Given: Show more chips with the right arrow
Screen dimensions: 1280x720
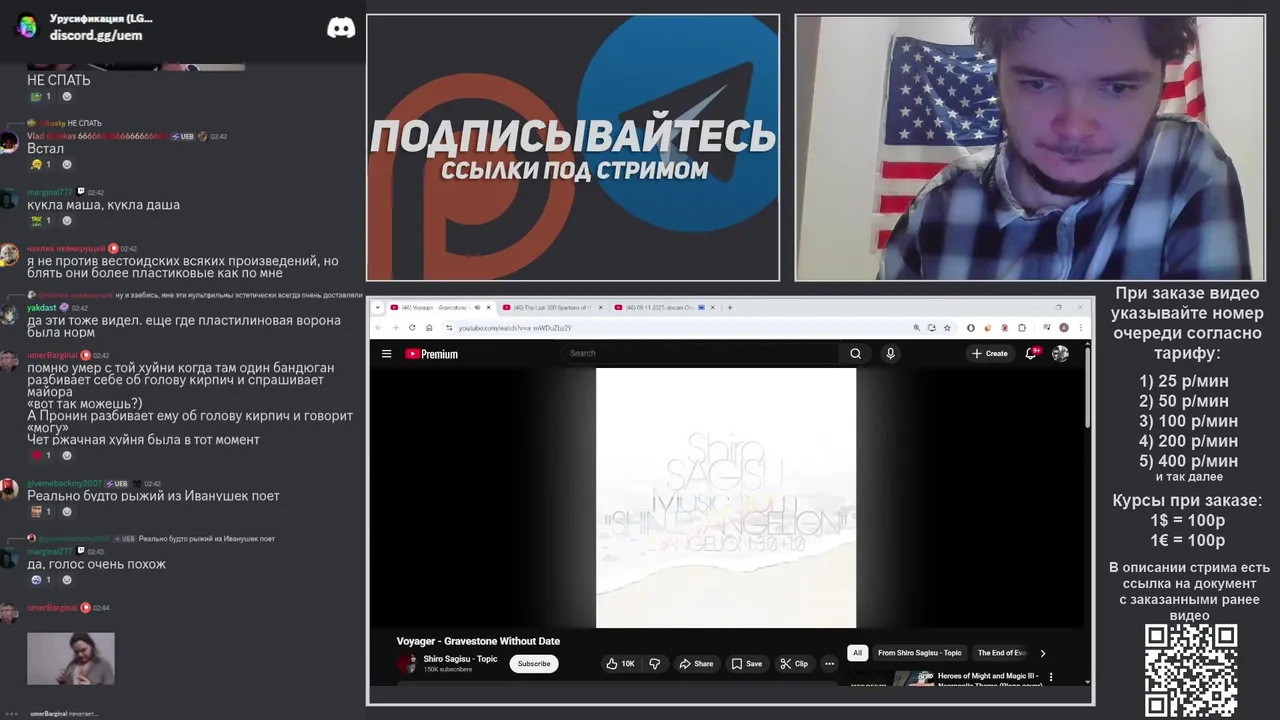Looking at the screenshot, I should [1043, 653].
